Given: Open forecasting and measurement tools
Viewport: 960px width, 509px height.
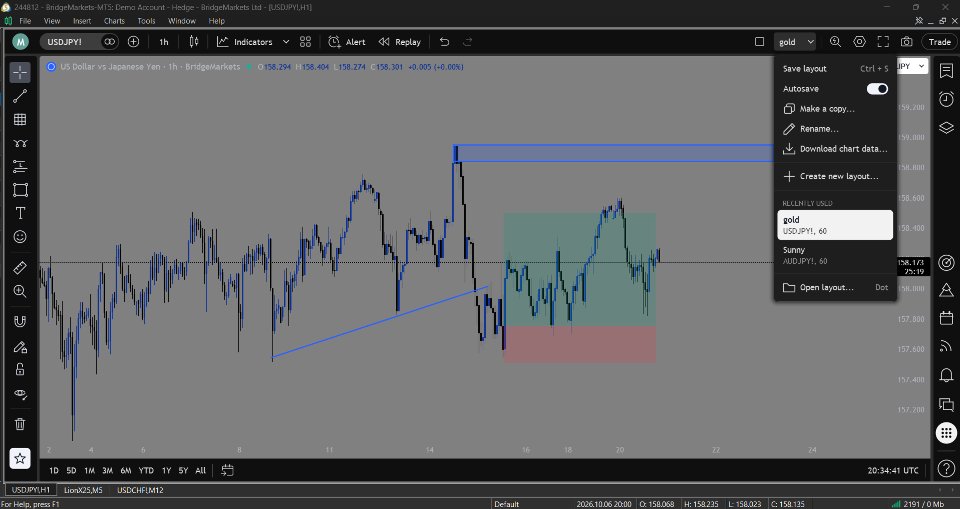Looking at the screenshot, I should tap(20, 166).
